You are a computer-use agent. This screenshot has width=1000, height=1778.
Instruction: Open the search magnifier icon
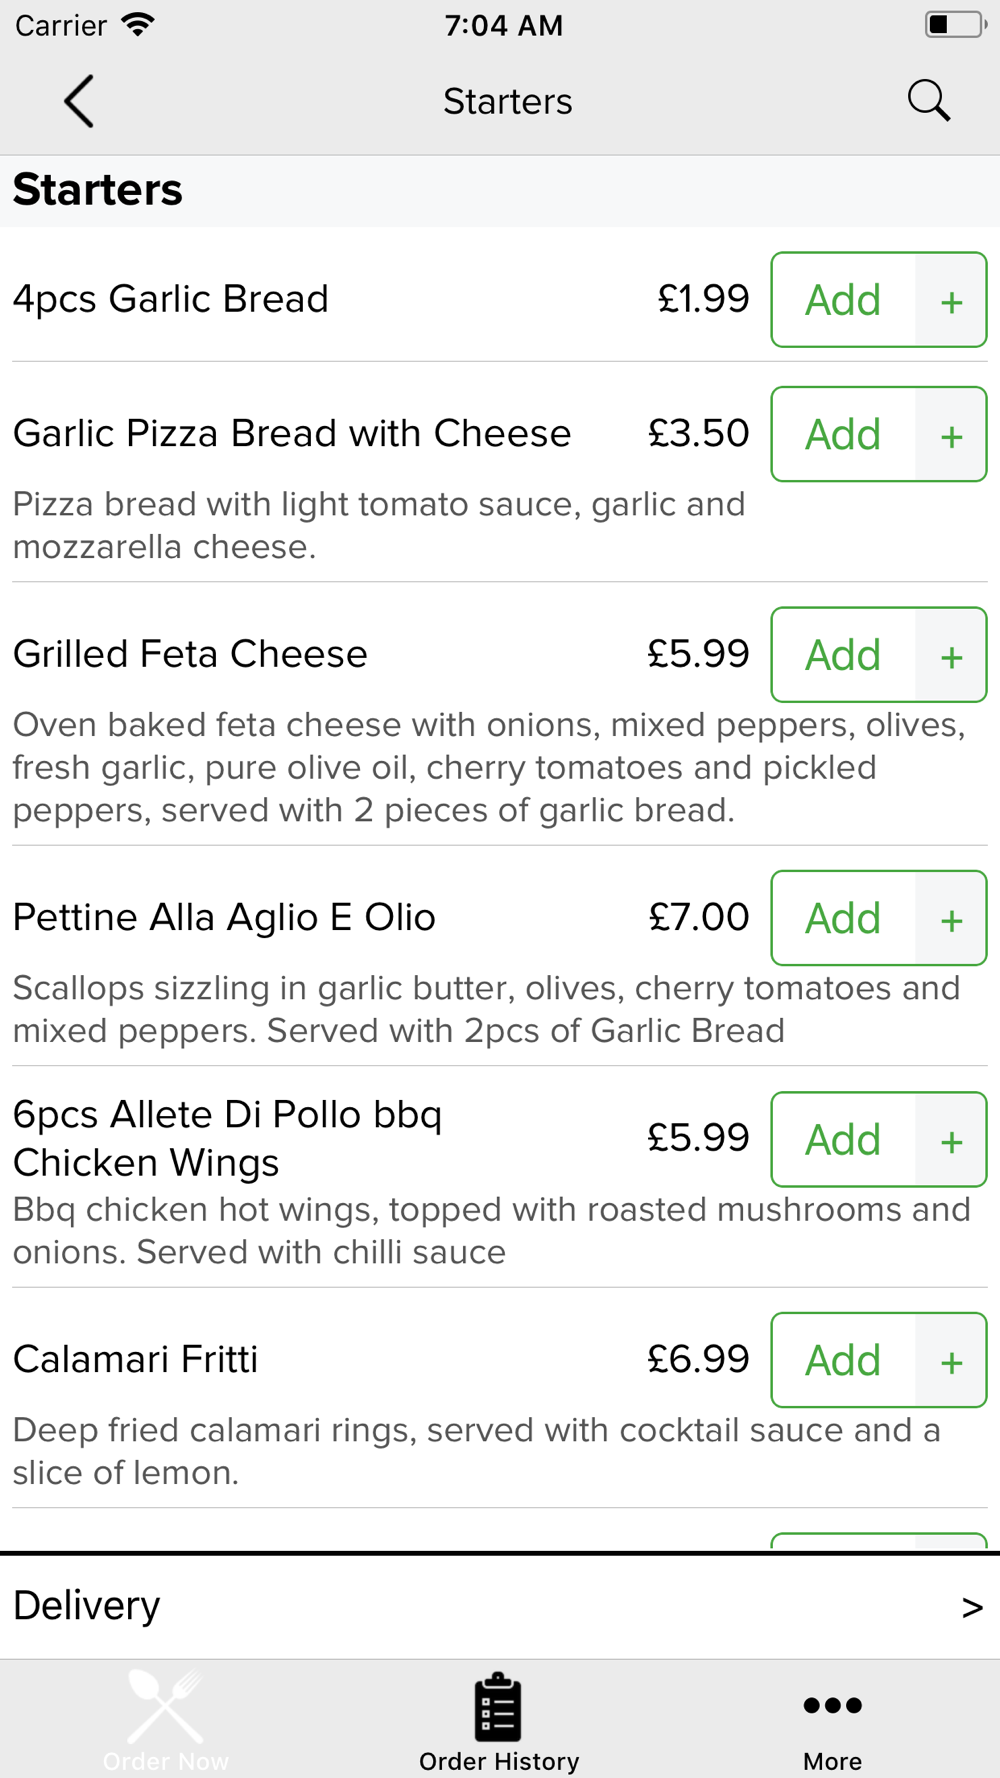928,101
